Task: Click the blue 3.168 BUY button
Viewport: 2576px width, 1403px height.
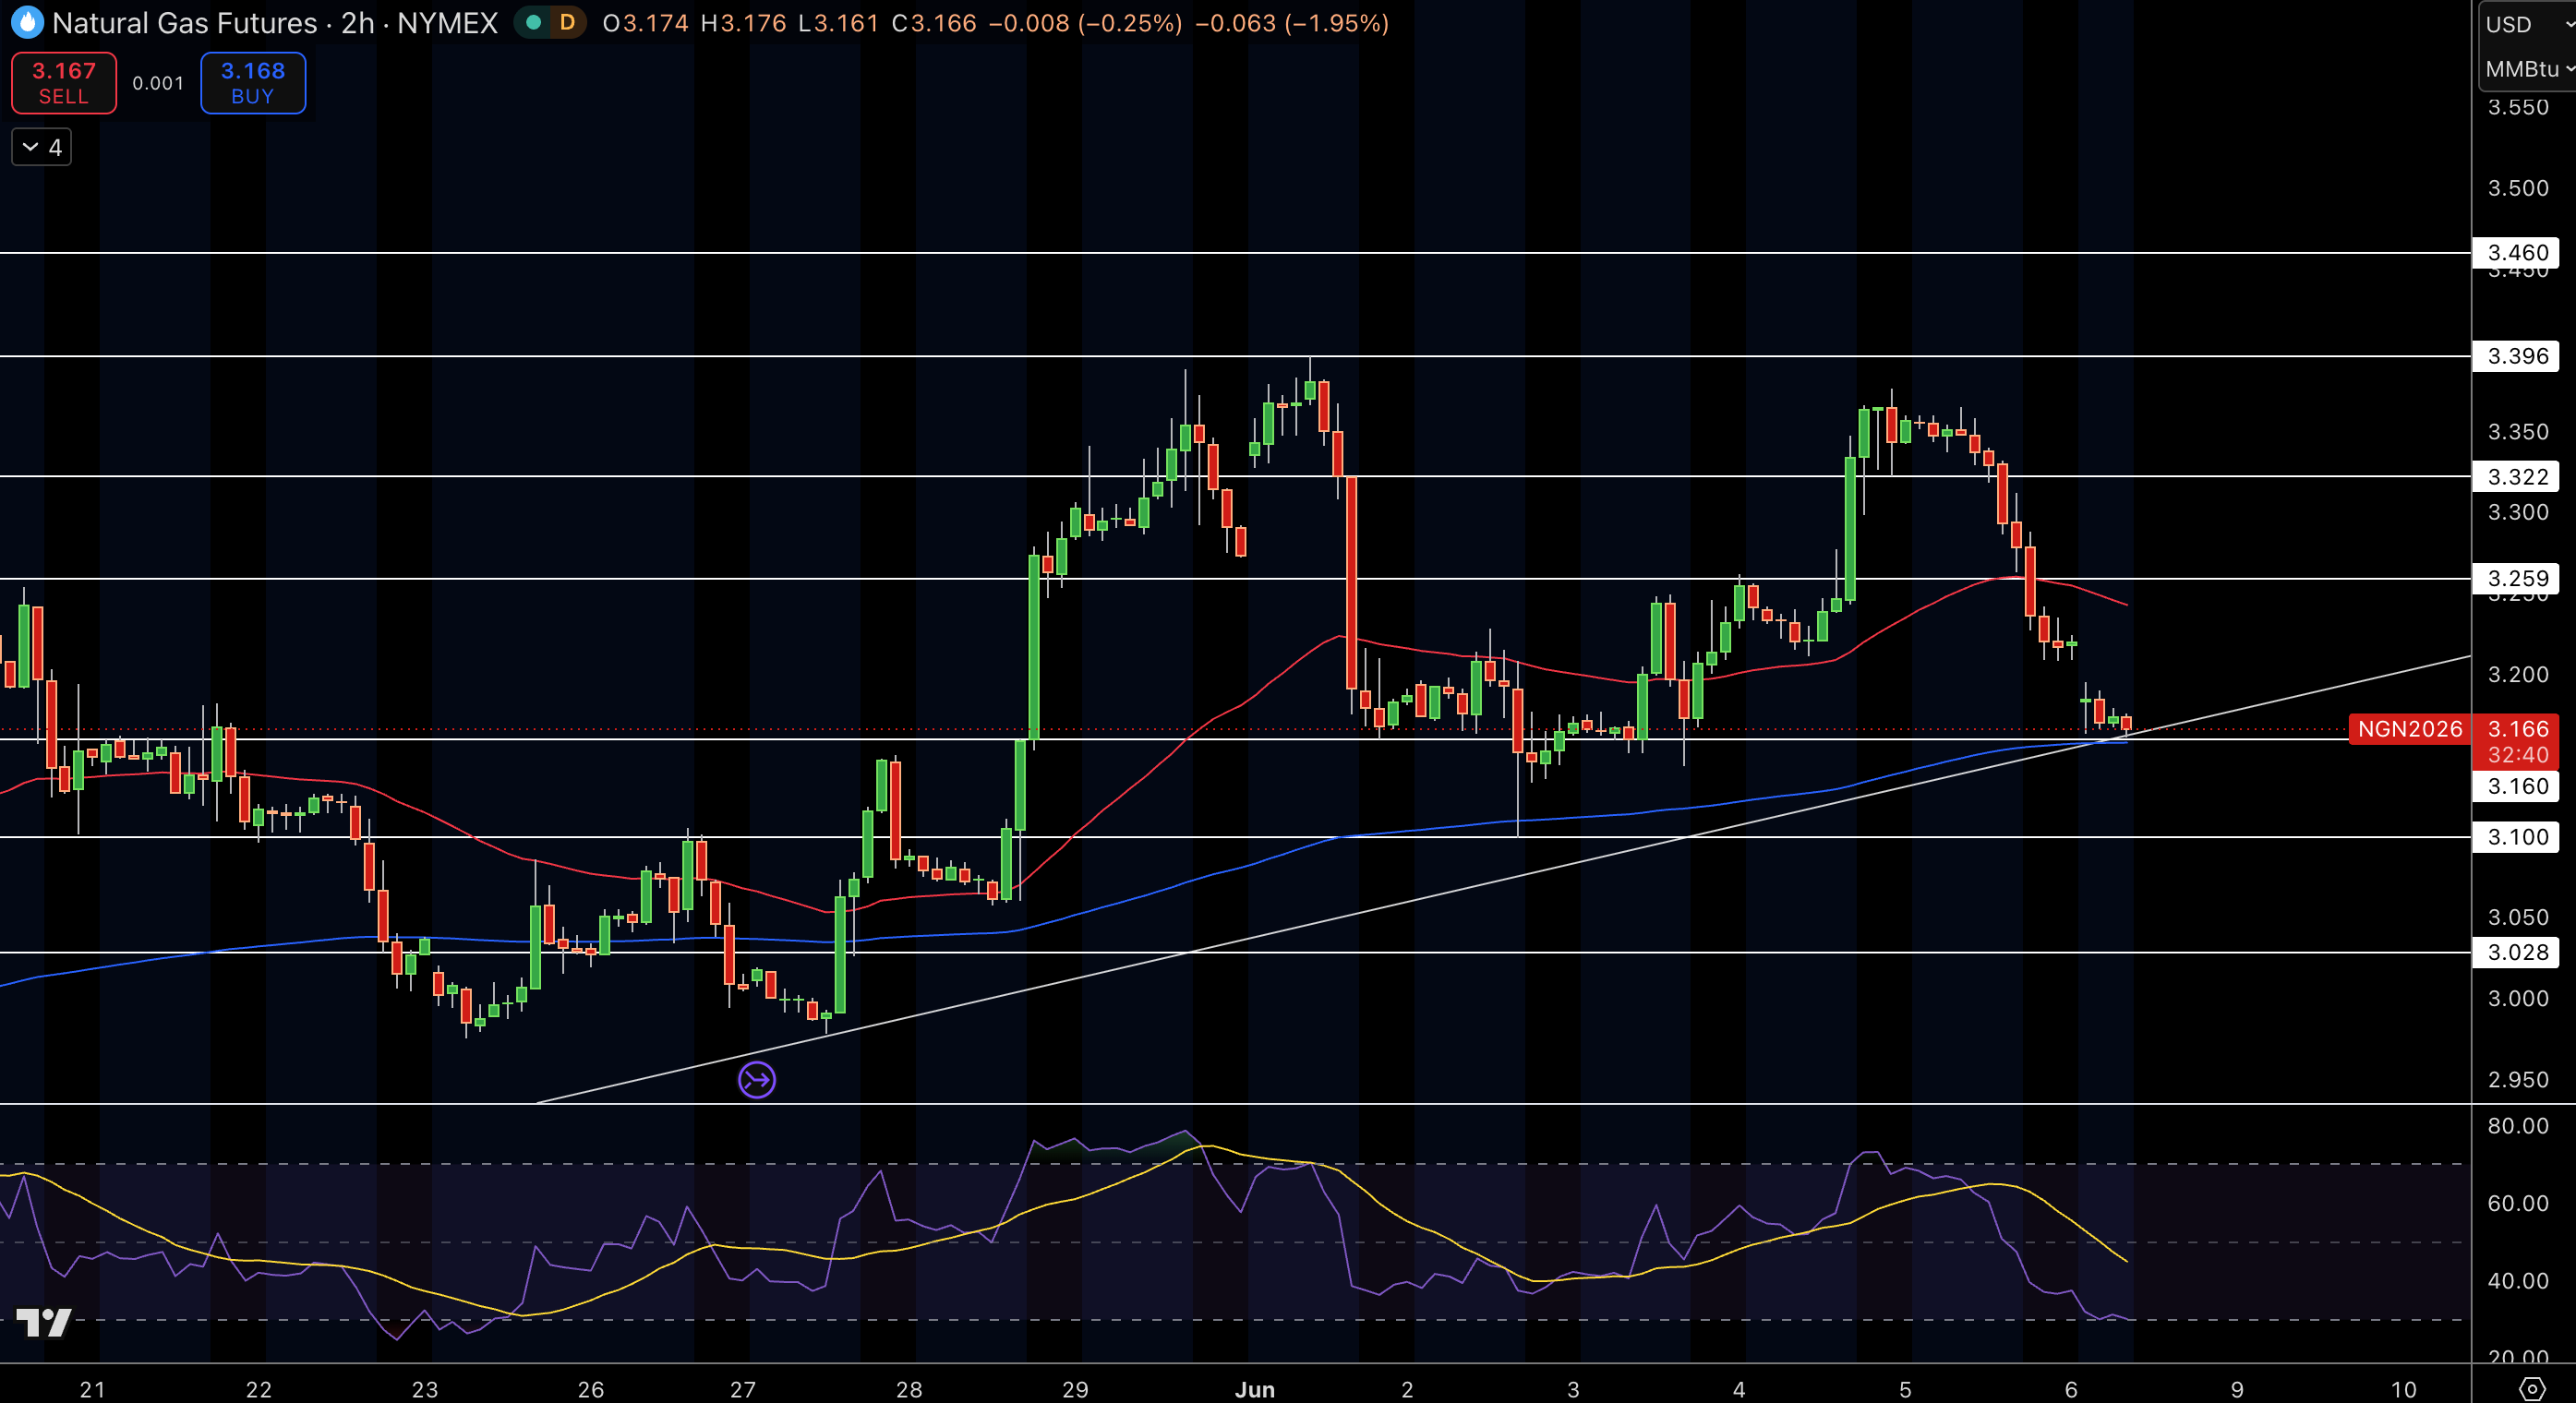Action: (x=253, y=83)
